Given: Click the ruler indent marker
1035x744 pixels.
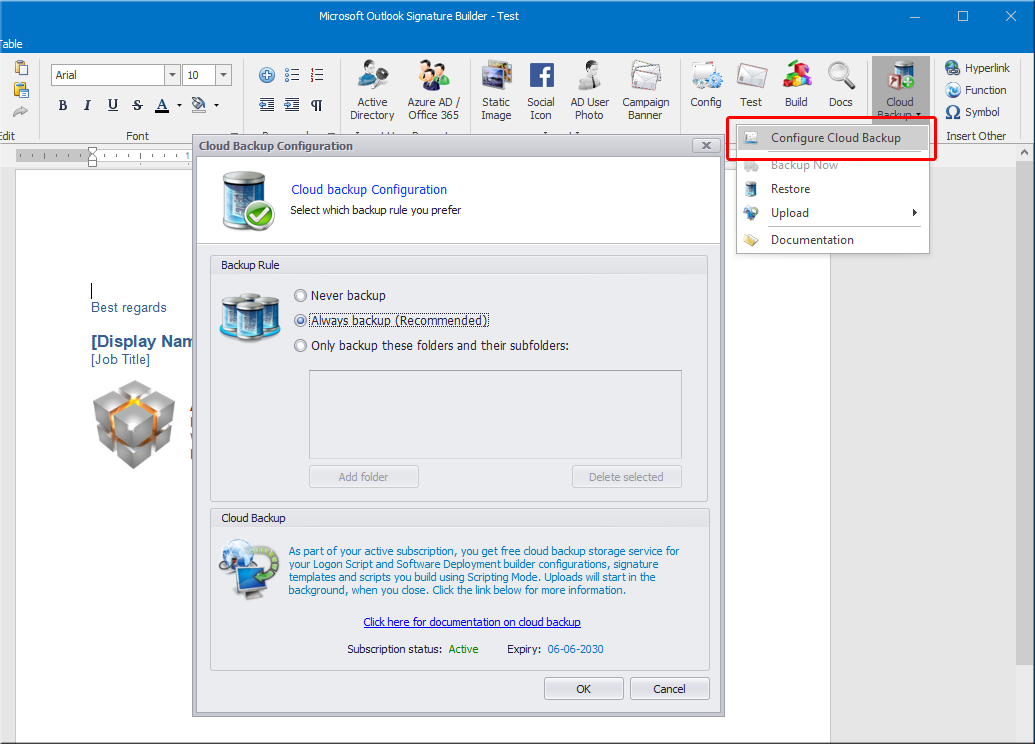Looking at the screenshot, I should point(92,156).
